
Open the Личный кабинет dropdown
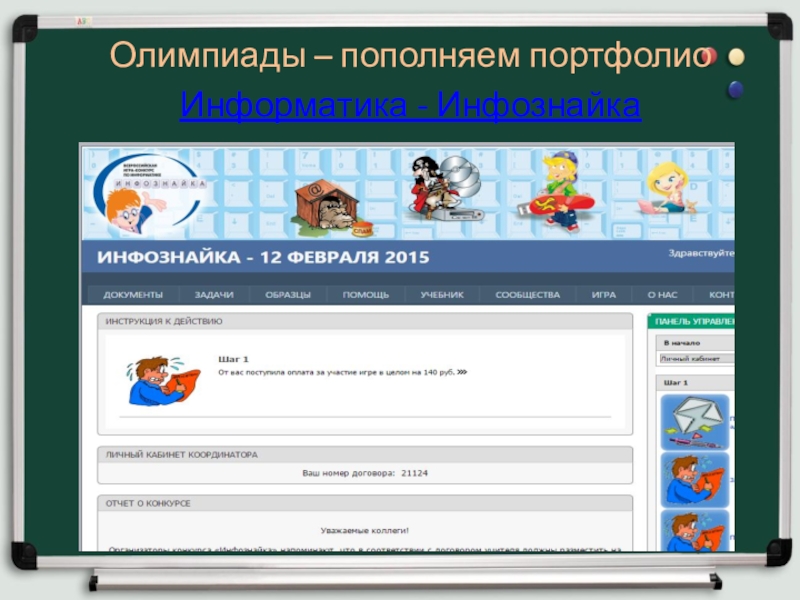point(696,359)
